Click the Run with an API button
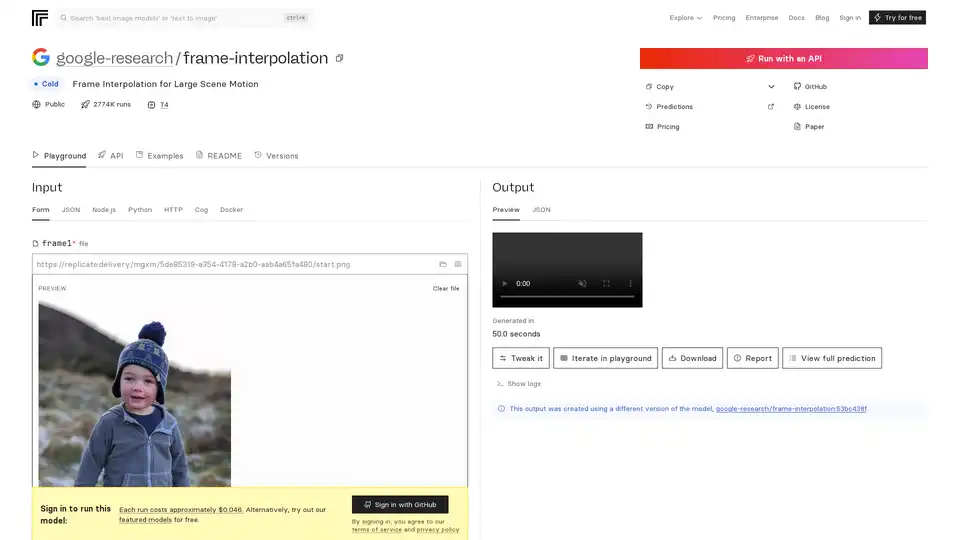960x540 pixels. tap(783, 59)
